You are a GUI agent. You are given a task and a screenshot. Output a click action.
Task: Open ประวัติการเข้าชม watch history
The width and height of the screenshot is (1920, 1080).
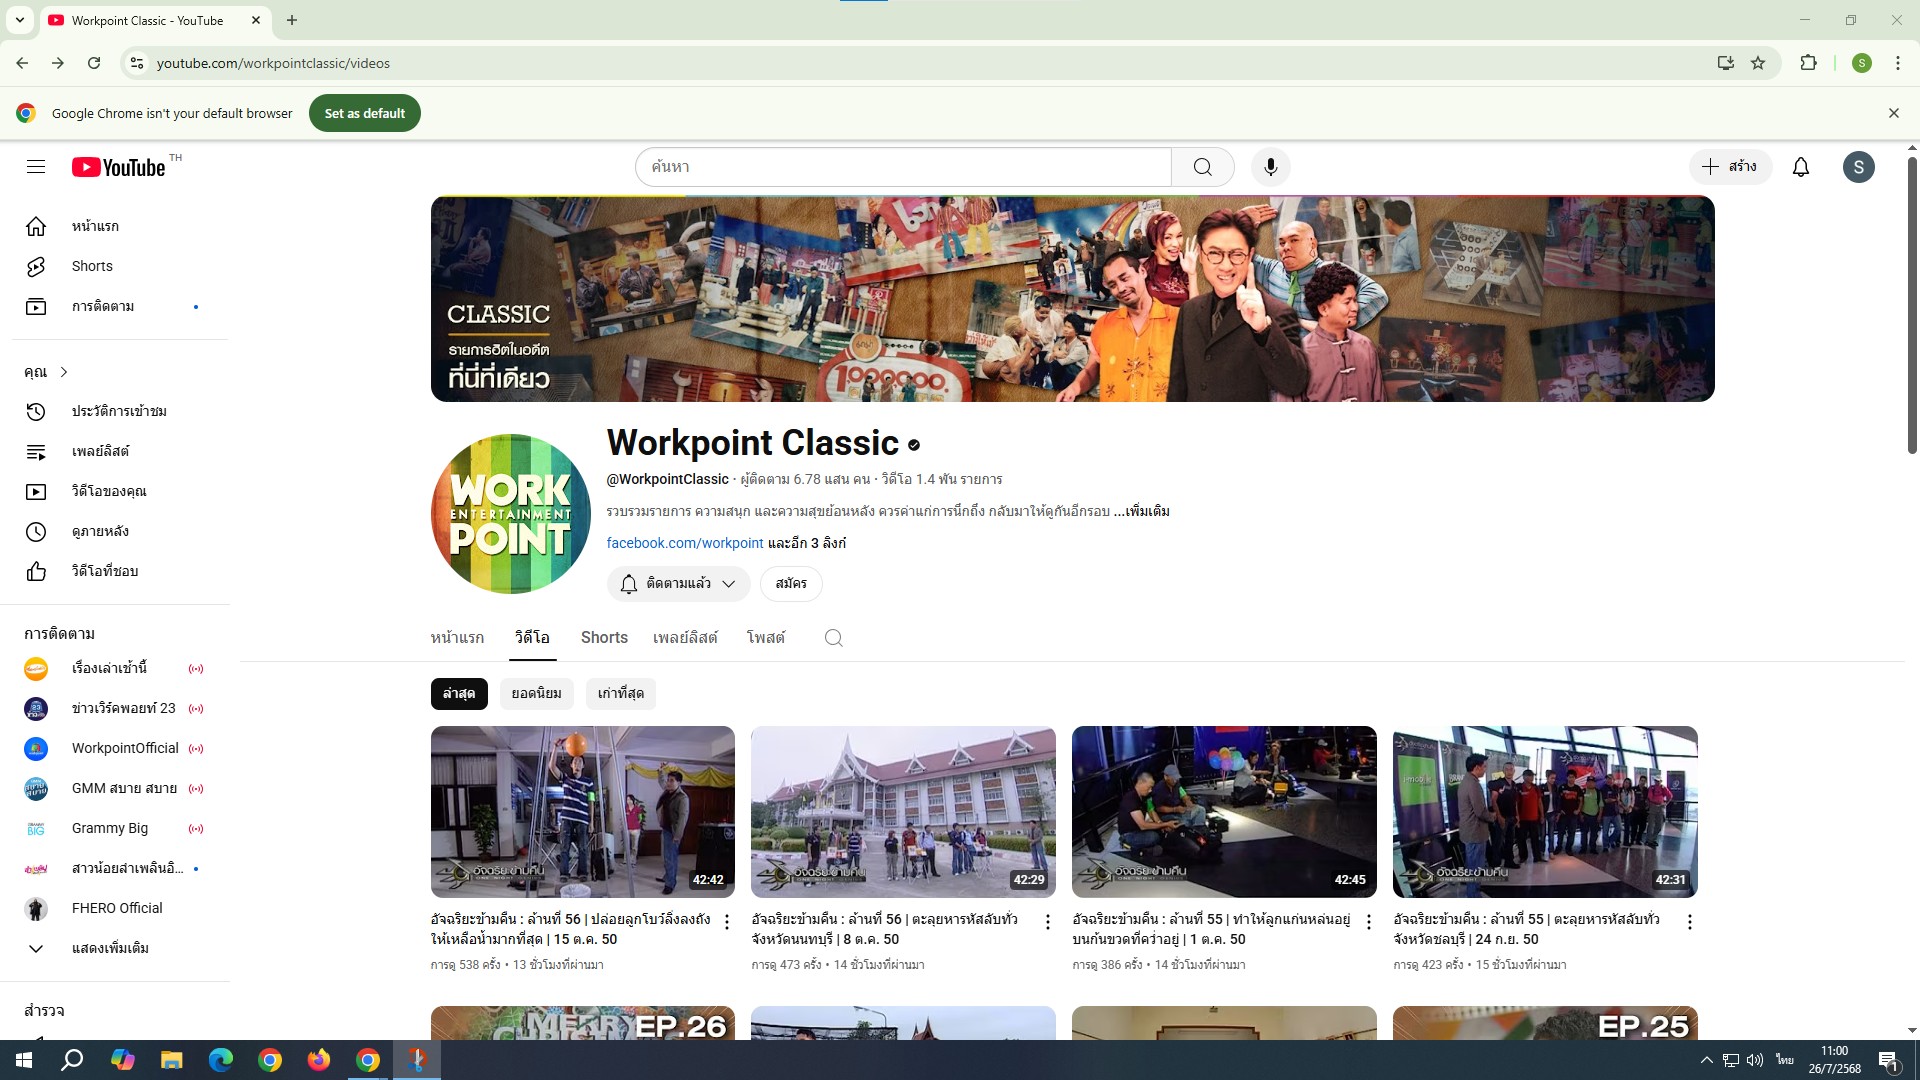[x=120, y=411]
